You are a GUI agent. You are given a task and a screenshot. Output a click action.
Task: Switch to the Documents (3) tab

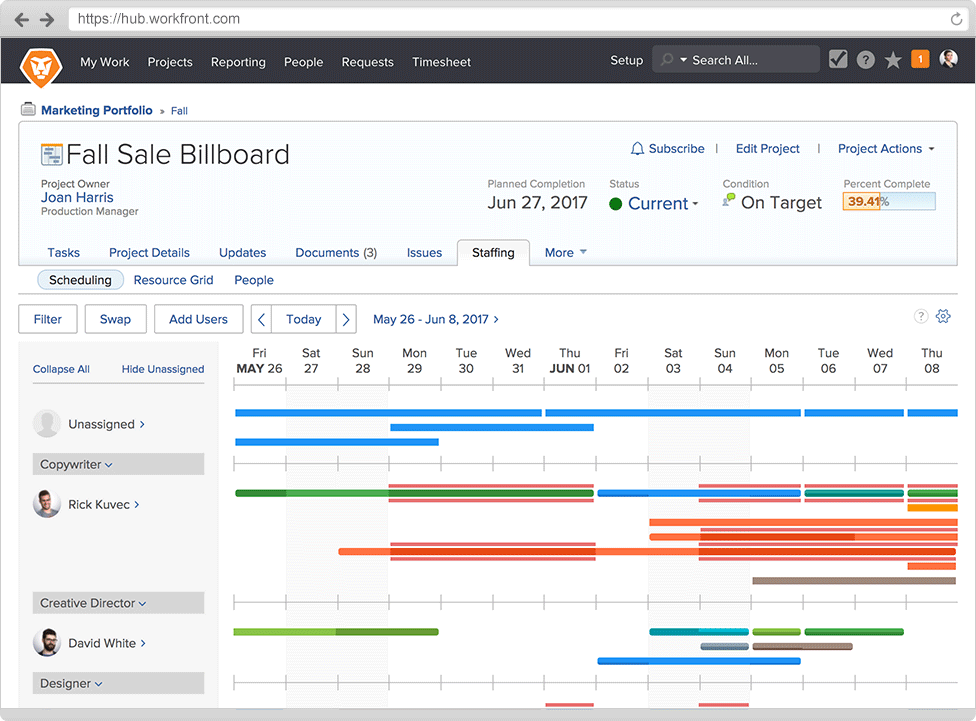coord(336,253)
